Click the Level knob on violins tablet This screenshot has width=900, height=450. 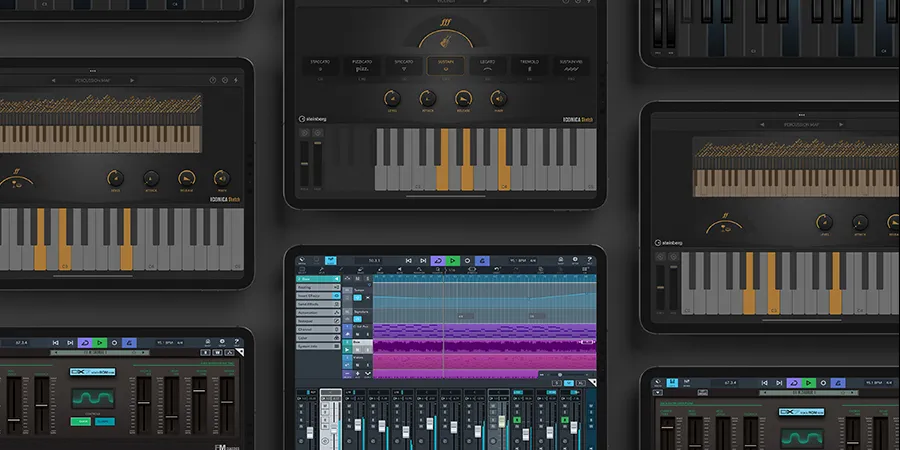coord(392,98)
